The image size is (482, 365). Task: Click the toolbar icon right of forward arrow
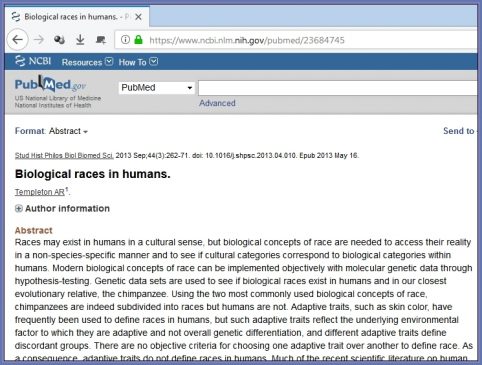(x=59, y=40)
